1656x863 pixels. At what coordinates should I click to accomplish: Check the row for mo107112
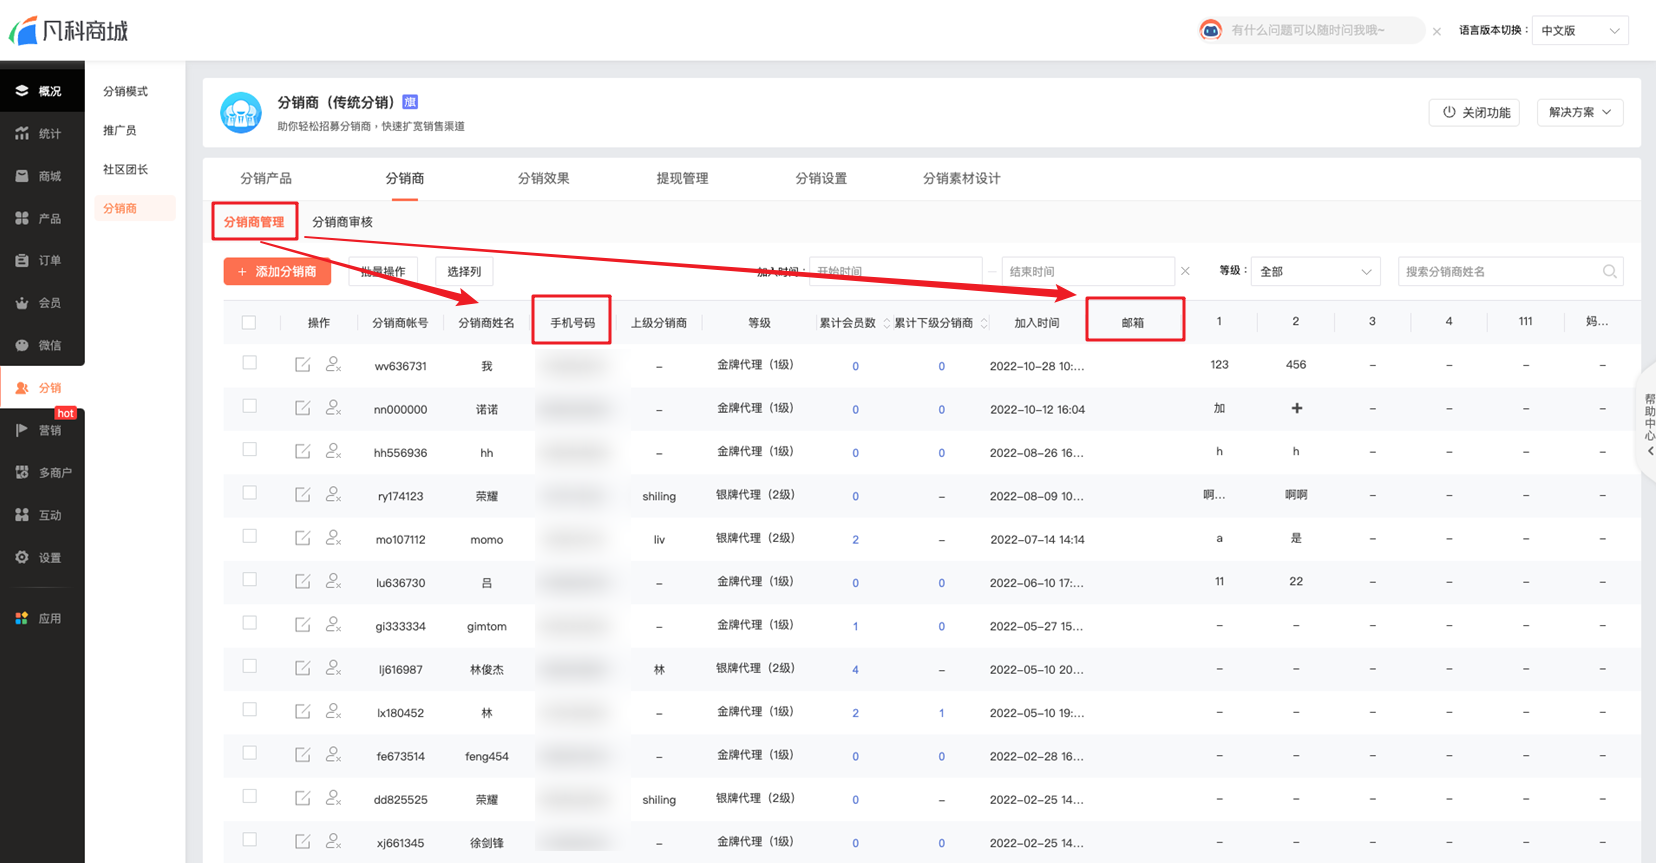(x=249, y=536)
